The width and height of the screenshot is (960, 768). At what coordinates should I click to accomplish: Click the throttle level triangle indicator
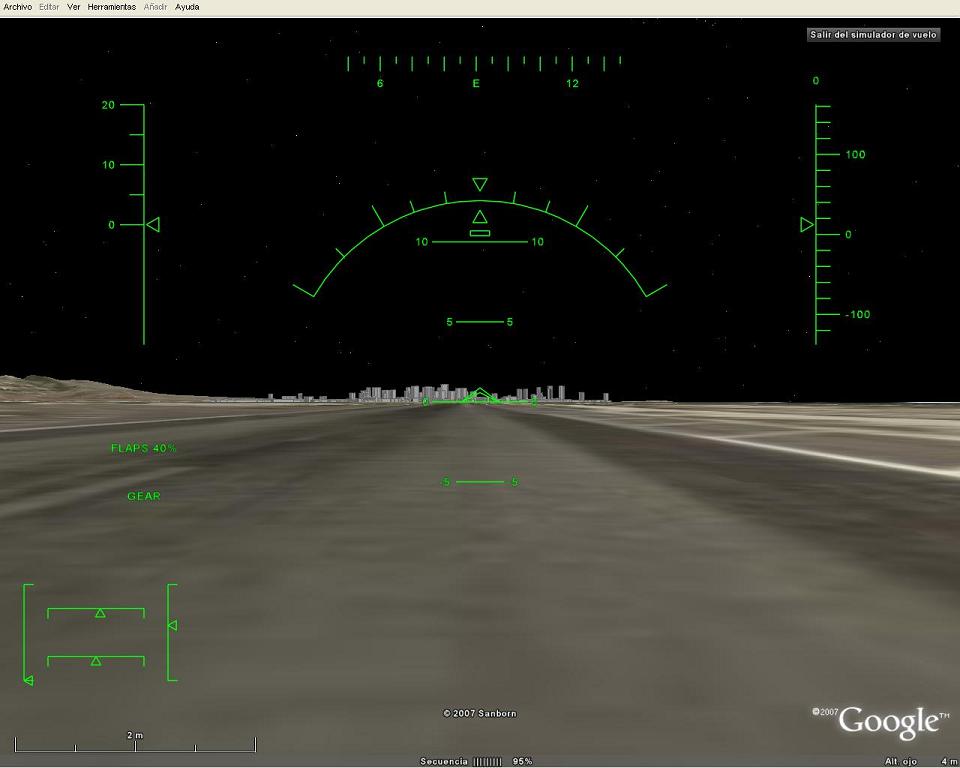[x=28, y=681]
